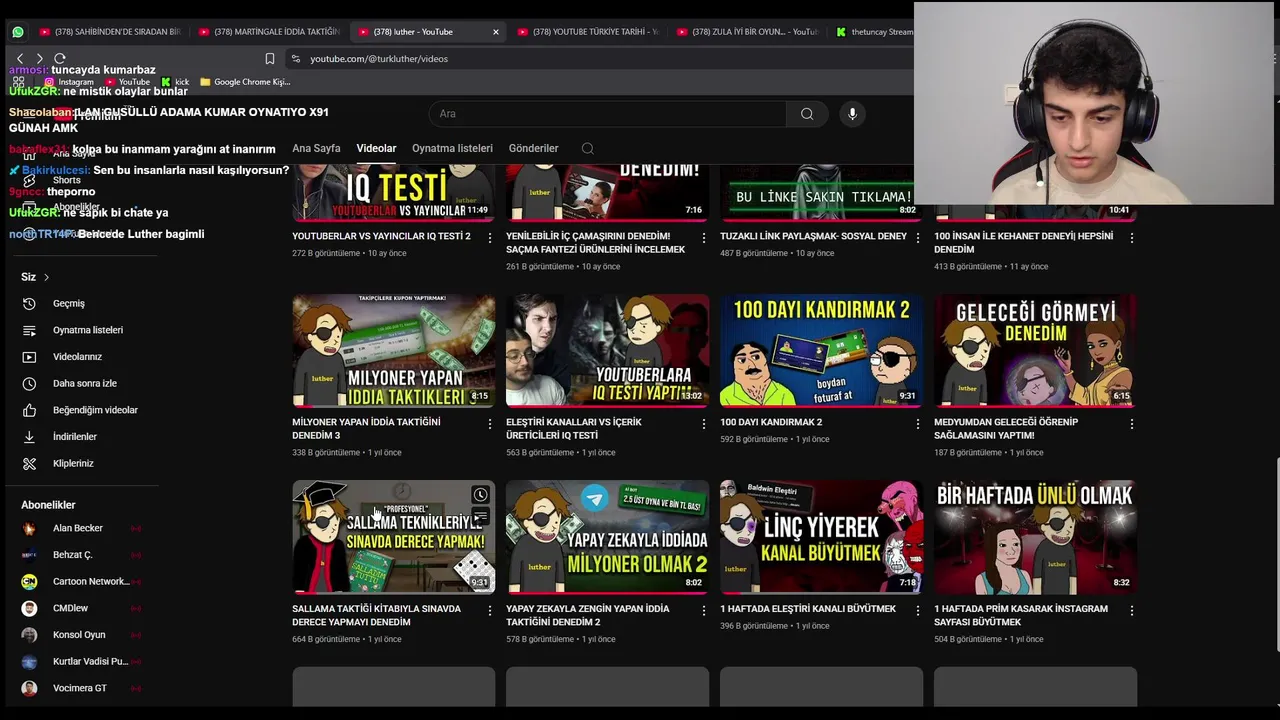Open menu for MEDYUMDAN GELECEĞİ ÖĞRENİP video
The image size is (1280, 720).
pyautogui.click(x=1131, y=424)
